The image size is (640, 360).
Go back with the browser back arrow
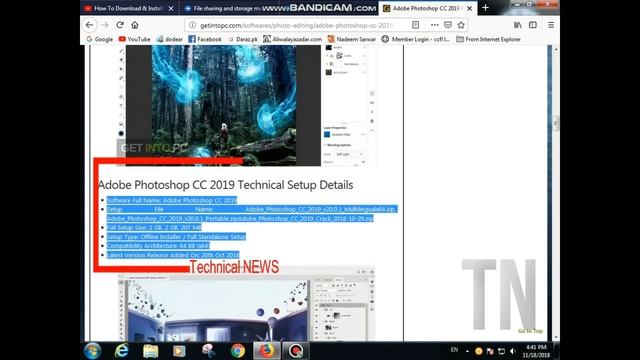pyautogui.click(x=89, y=25)
